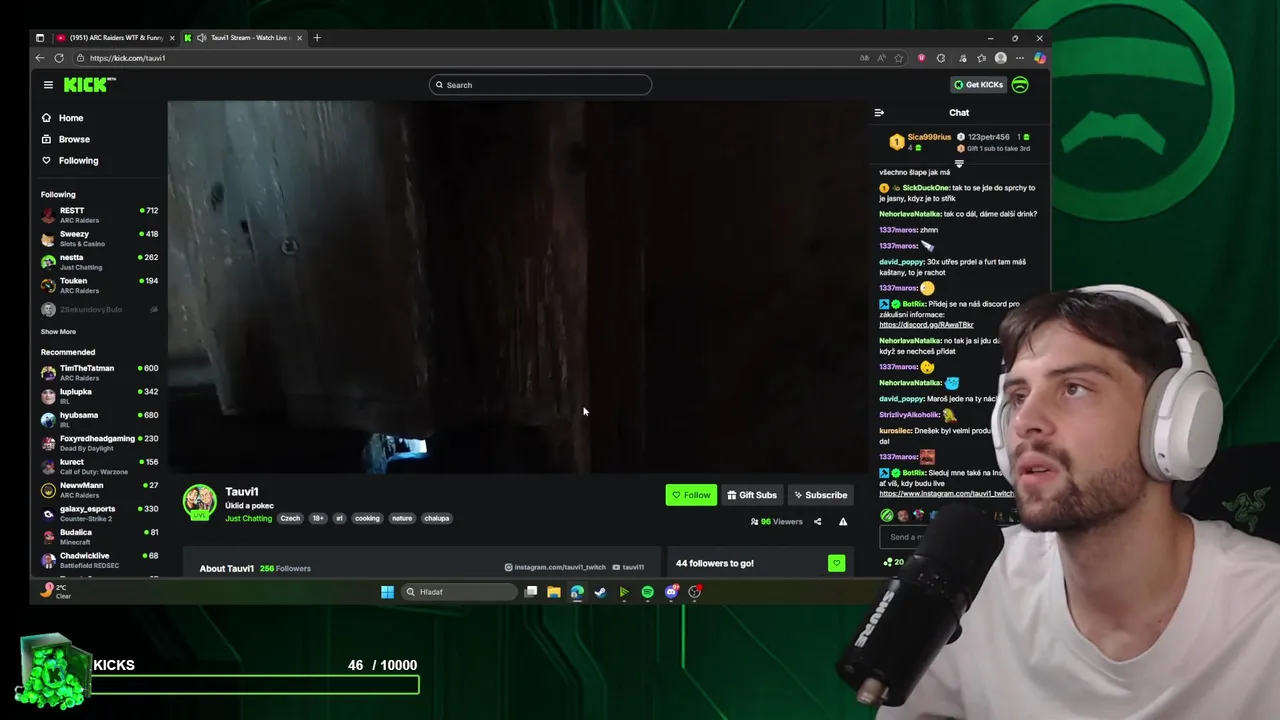
Task: Open kurect recommended channel
Action: tap(99, 466)
